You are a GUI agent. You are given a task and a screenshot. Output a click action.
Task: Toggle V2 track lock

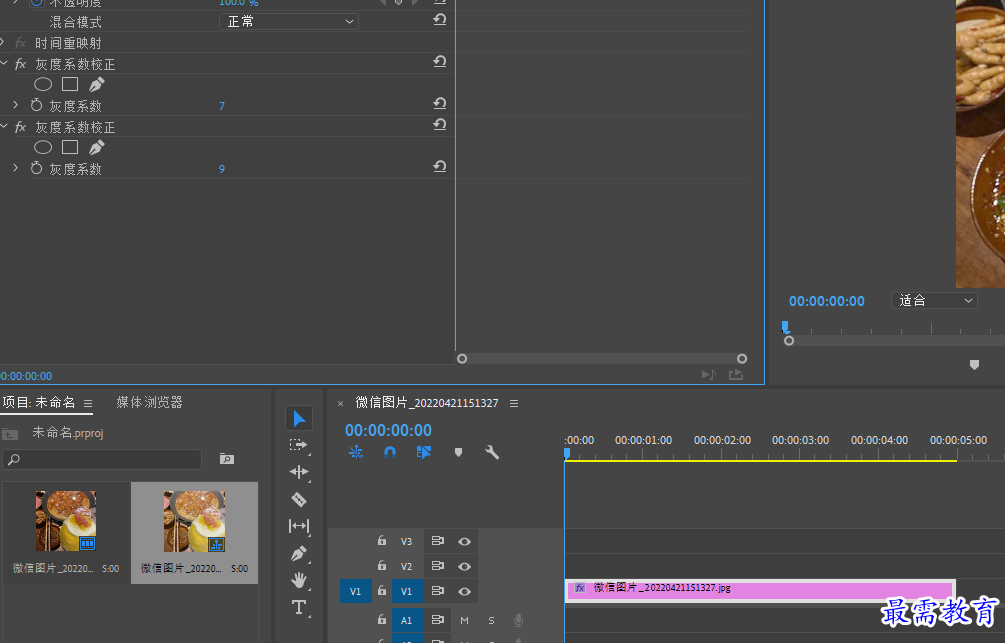tap(382, 565)
